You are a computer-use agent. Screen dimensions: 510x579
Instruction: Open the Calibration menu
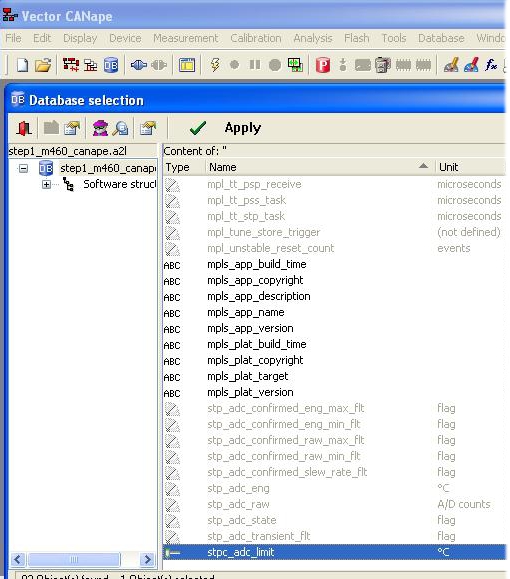coord(256,38)
